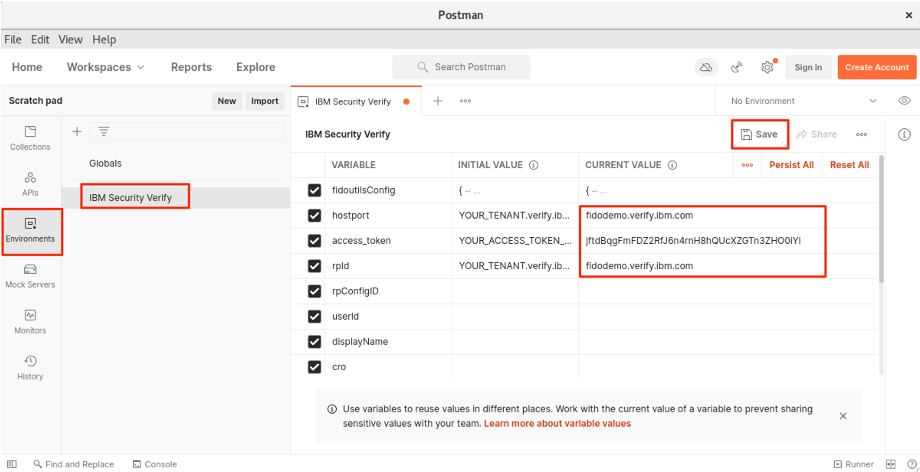Viewport: 920px width, 472px height.
Task: Open the View menu
Action: pyautogui.click(x=70, y=39)
